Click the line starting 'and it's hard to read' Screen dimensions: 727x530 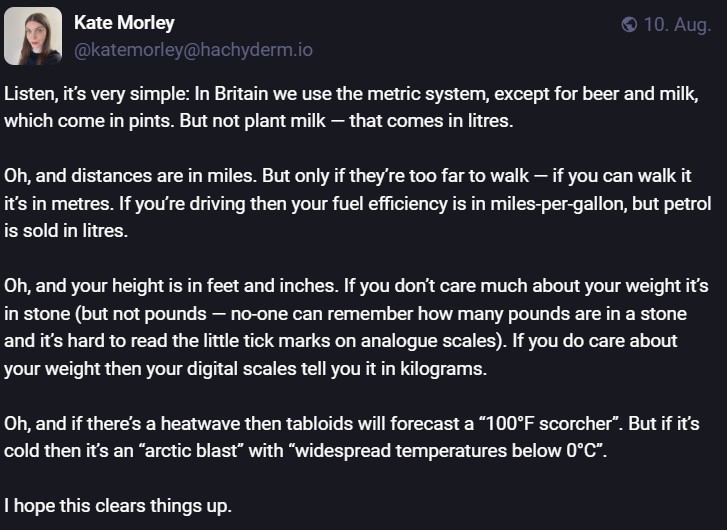coord(341,341)
